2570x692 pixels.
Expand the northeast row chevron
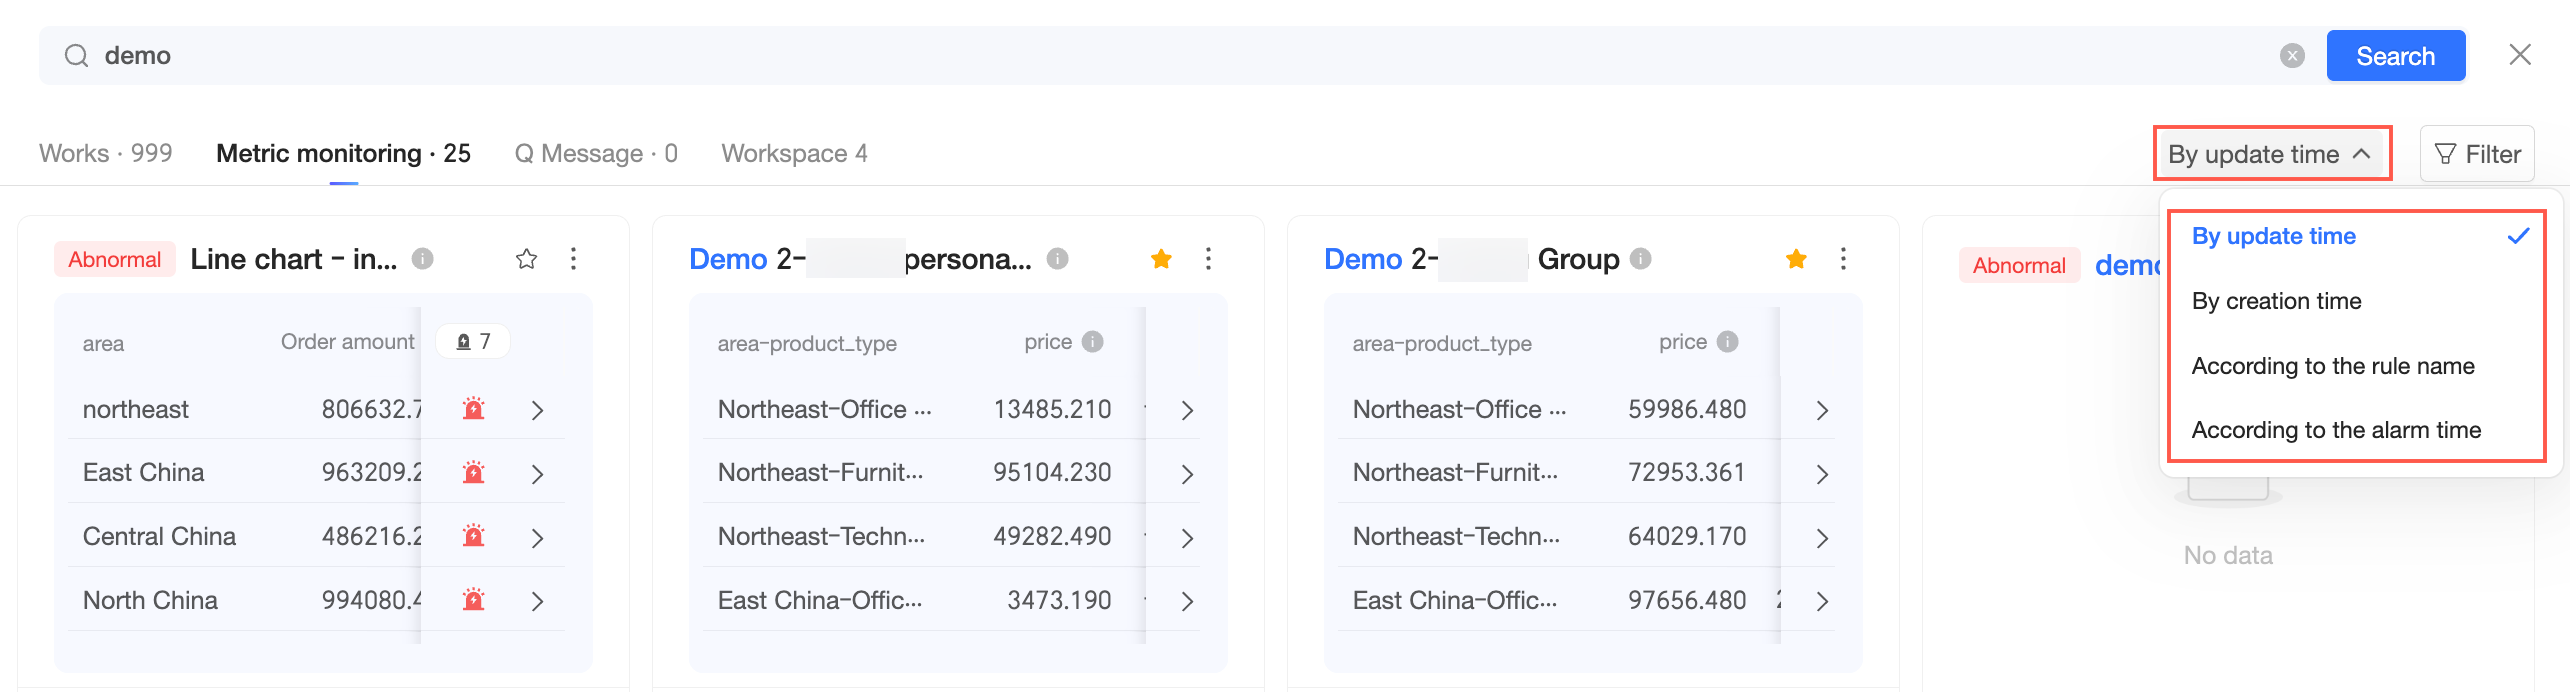coord(538,410)
